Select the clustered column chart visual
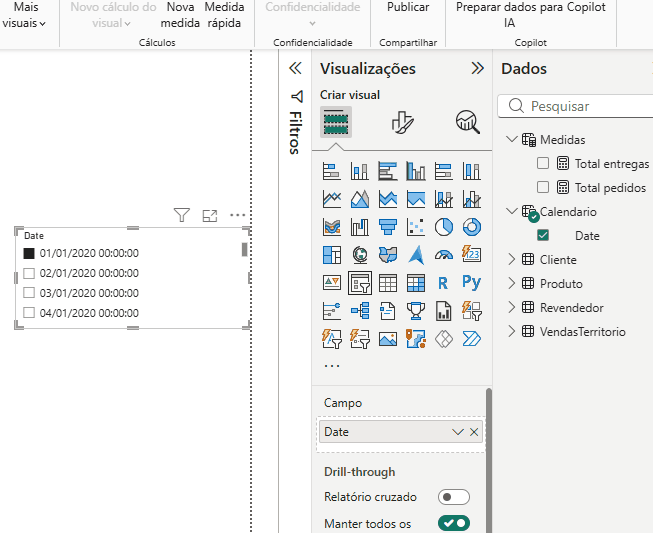This screenshot has height=533, width=653. [416, 171]
